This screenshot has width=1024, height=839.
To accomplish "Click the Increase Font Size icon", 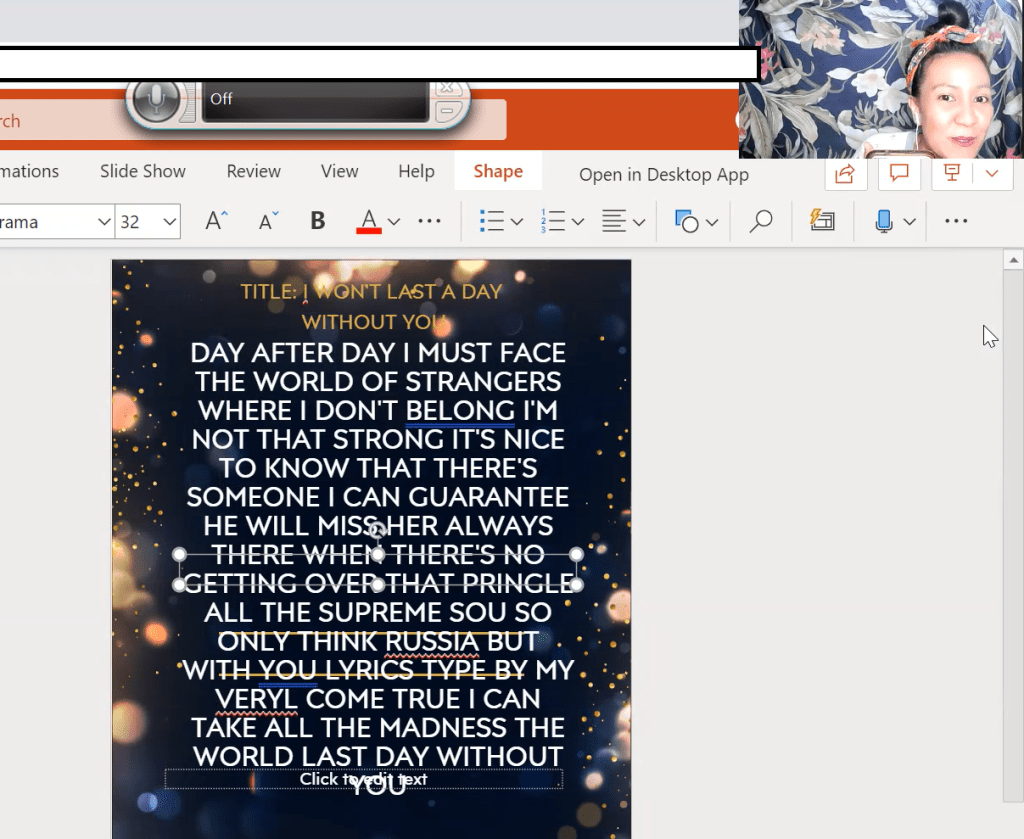I will [x=216, y=221].
